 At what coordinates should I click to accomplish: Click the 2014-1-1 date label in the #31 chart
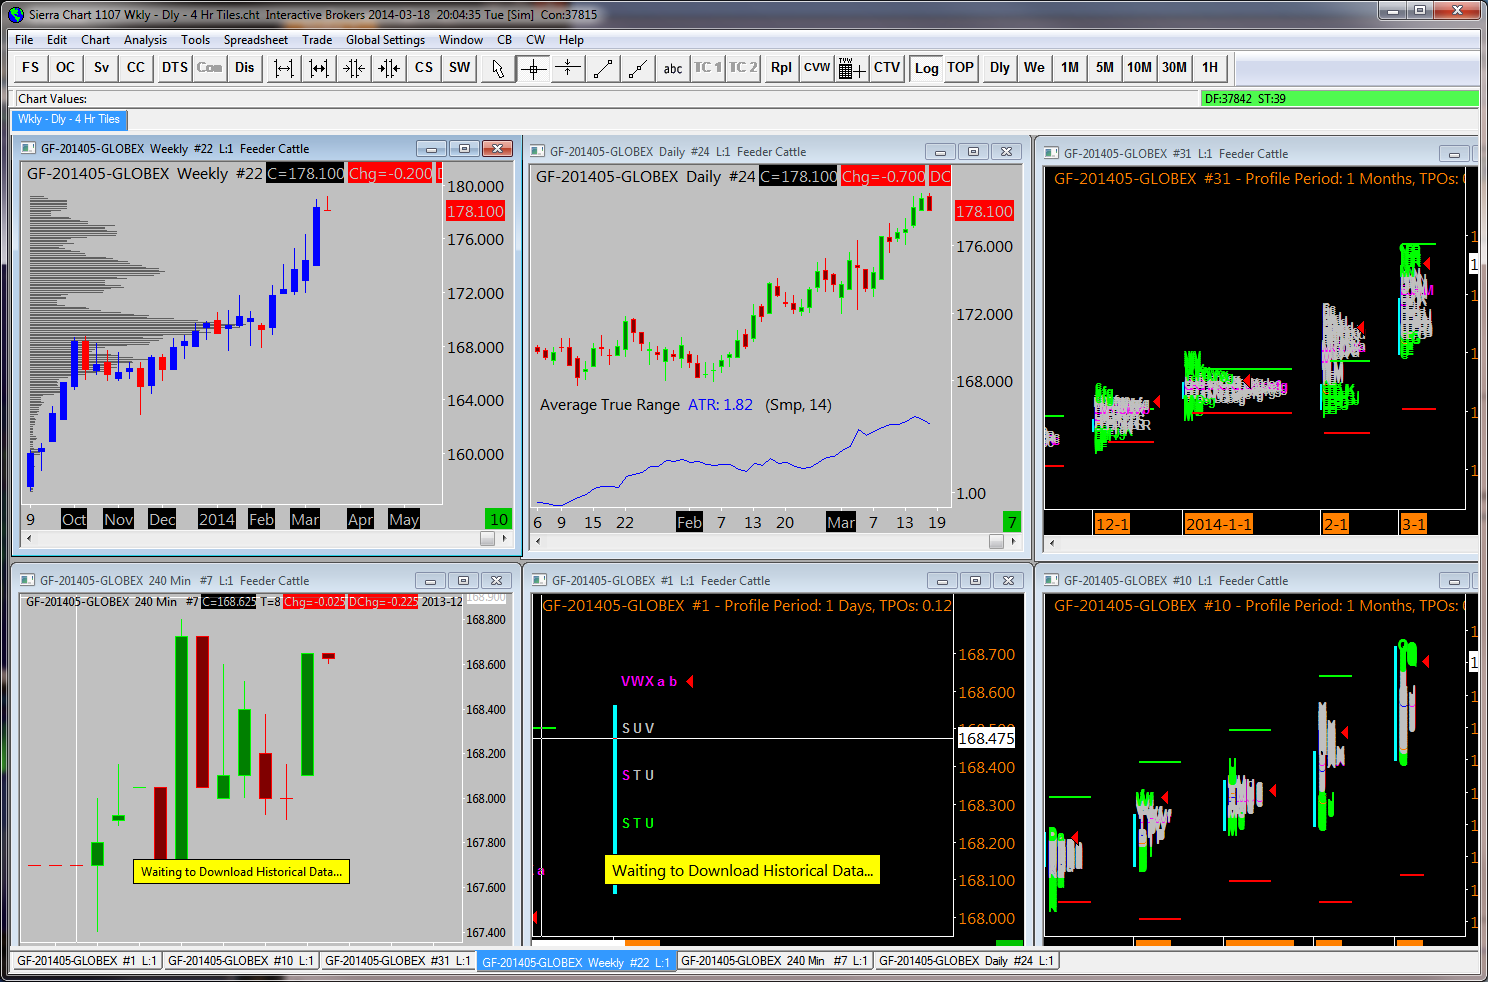[x=1219, y=524]
